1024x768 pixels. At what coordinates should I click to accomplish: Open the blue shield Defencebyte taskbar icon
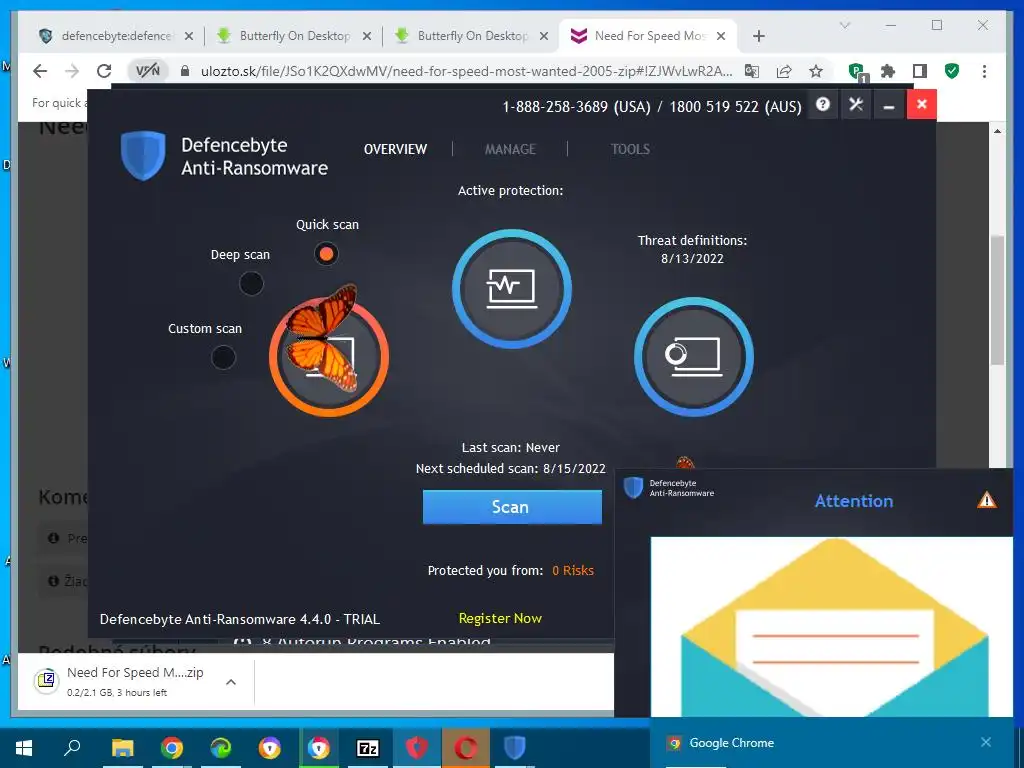click(x=515, y=748)
